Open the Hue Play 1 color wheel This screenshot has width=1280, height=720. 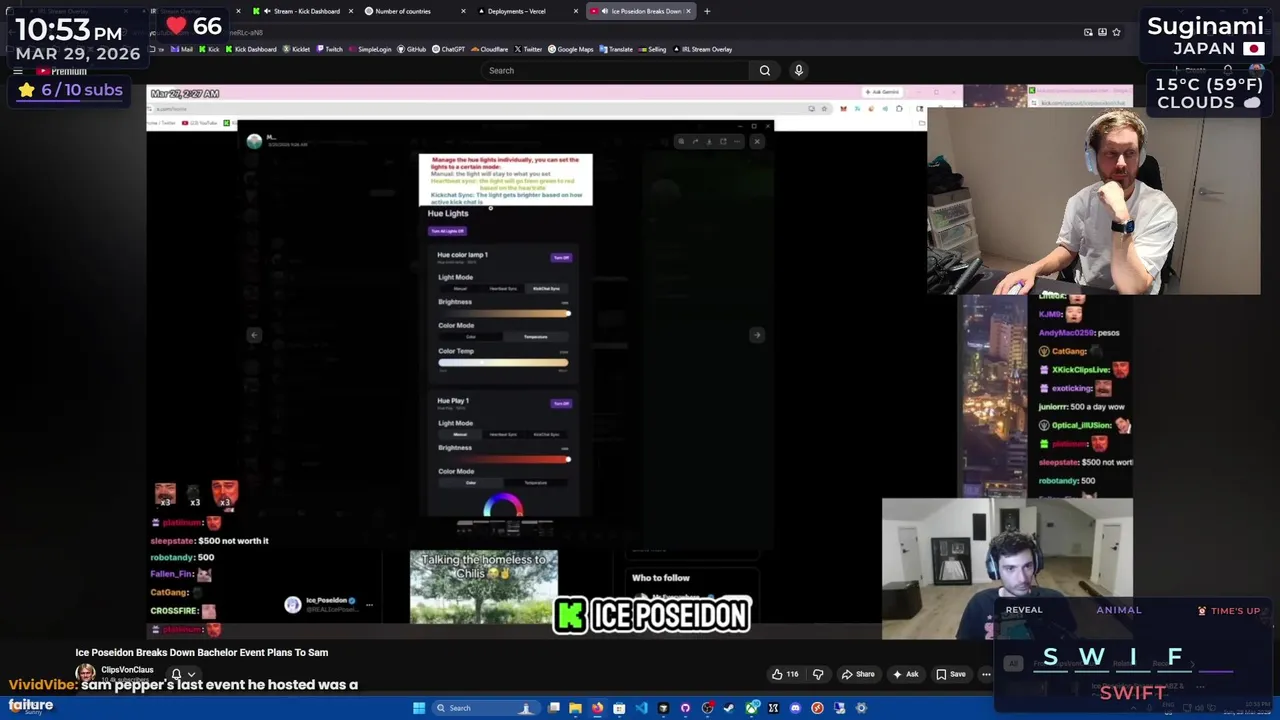503,505
